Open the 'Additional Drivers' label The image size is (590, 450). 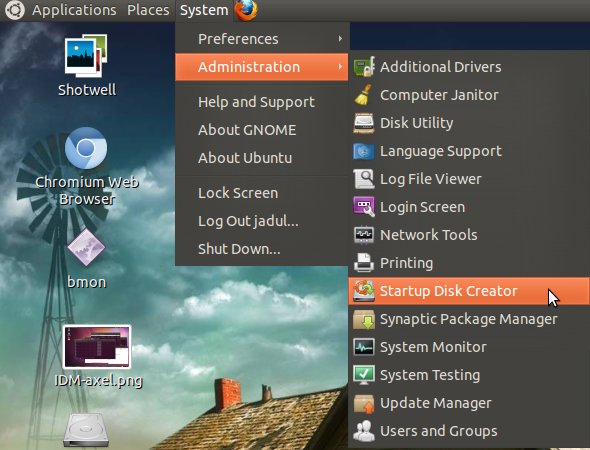coord(441,67)
